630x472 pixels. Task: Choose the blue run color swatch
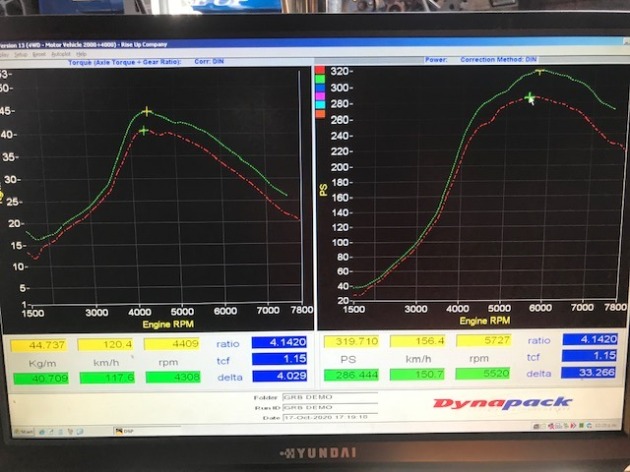point(320,88)
